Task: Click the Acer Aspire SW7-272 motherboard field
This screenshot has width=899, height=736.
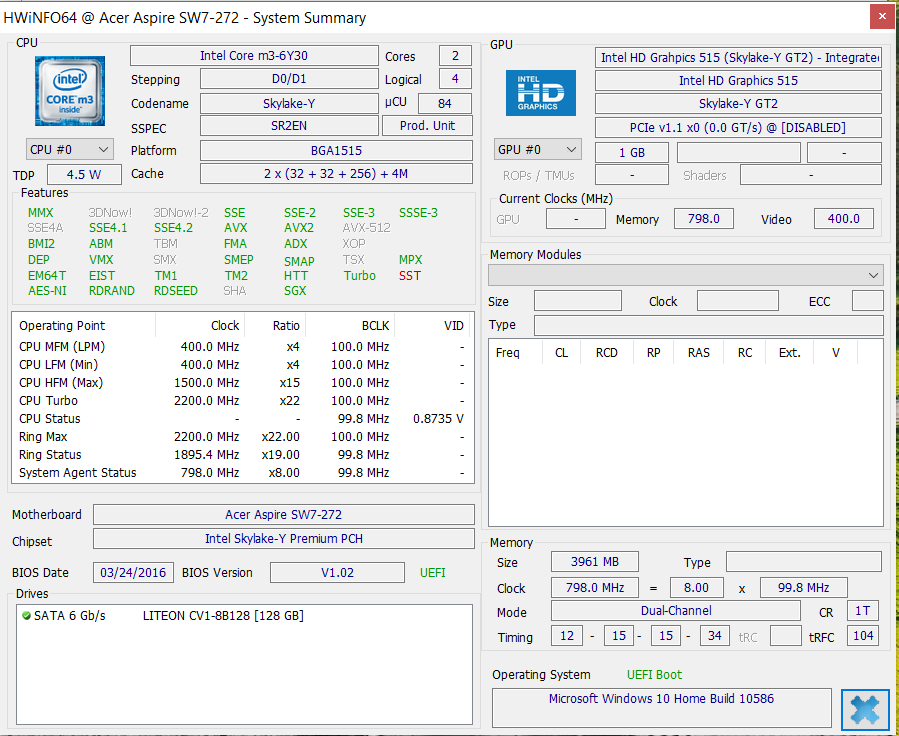Action: point(283,515)
